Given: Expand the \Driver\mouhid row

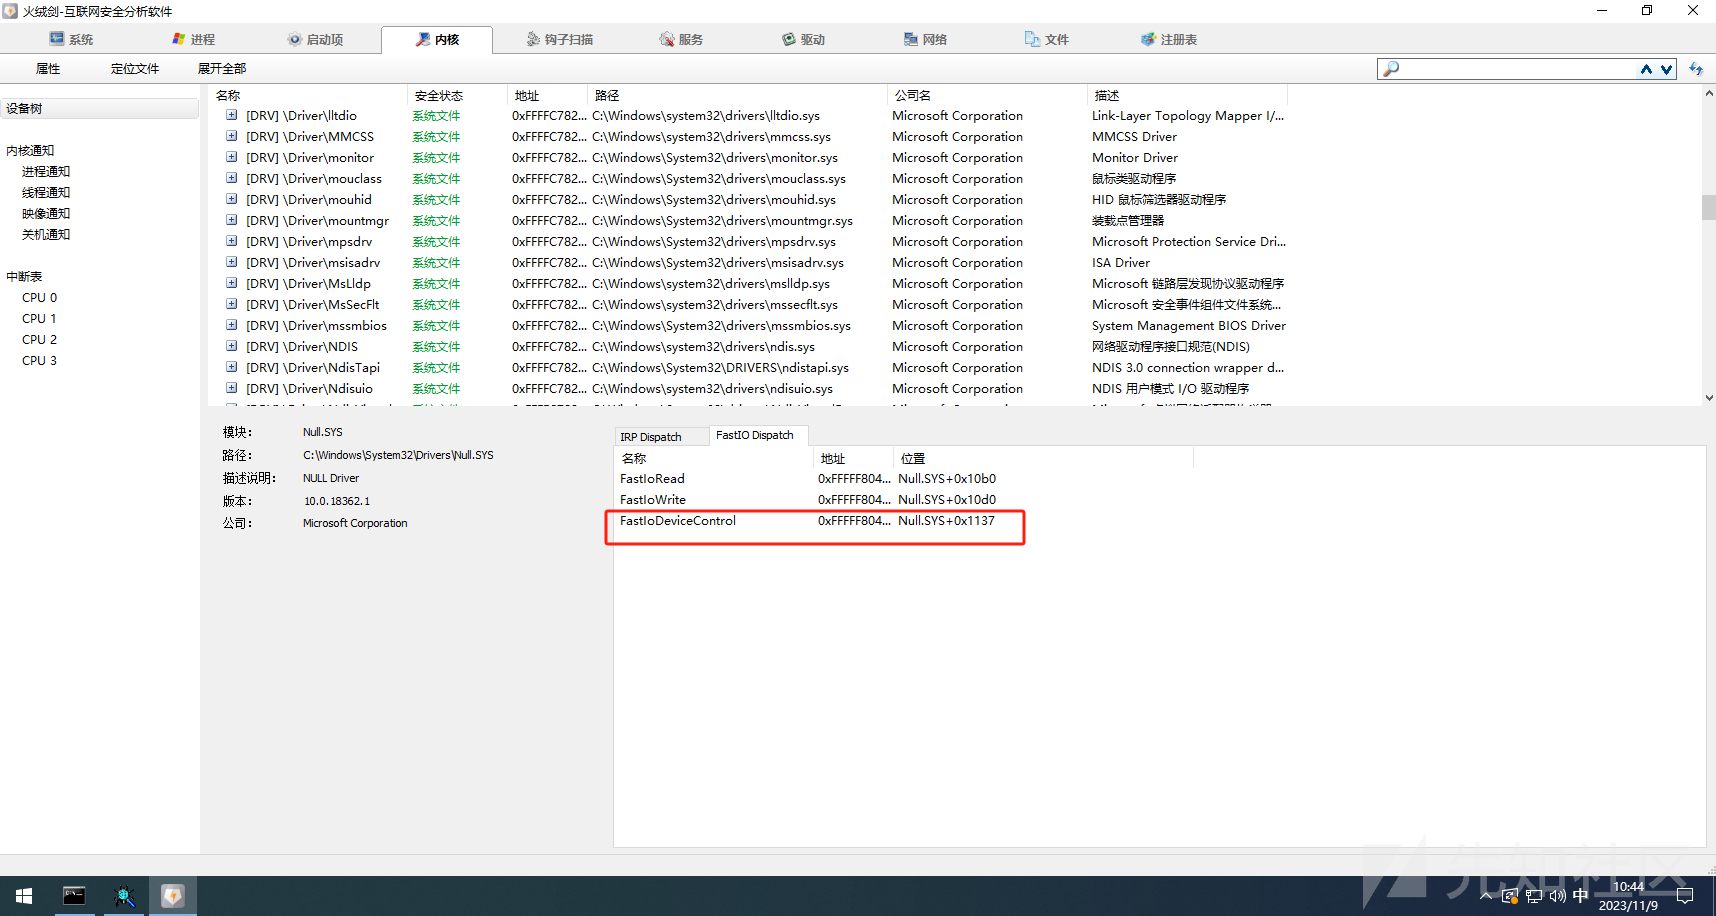Looking at the screenshot, I should 231,199.
